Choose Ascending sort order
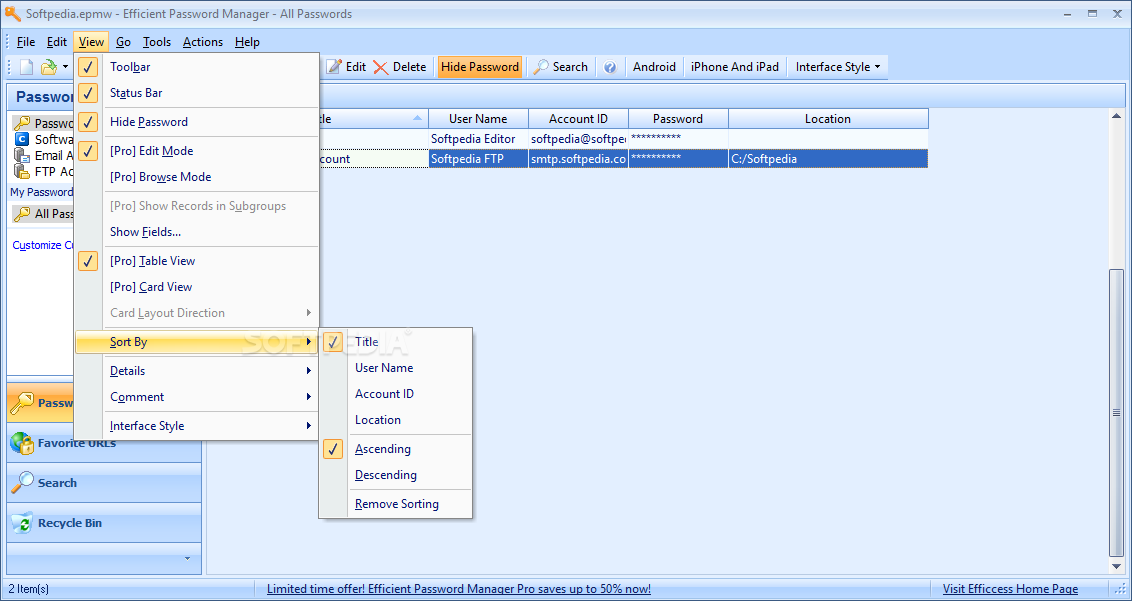The width and height of the screenshot is (1132, 601). 396,449
